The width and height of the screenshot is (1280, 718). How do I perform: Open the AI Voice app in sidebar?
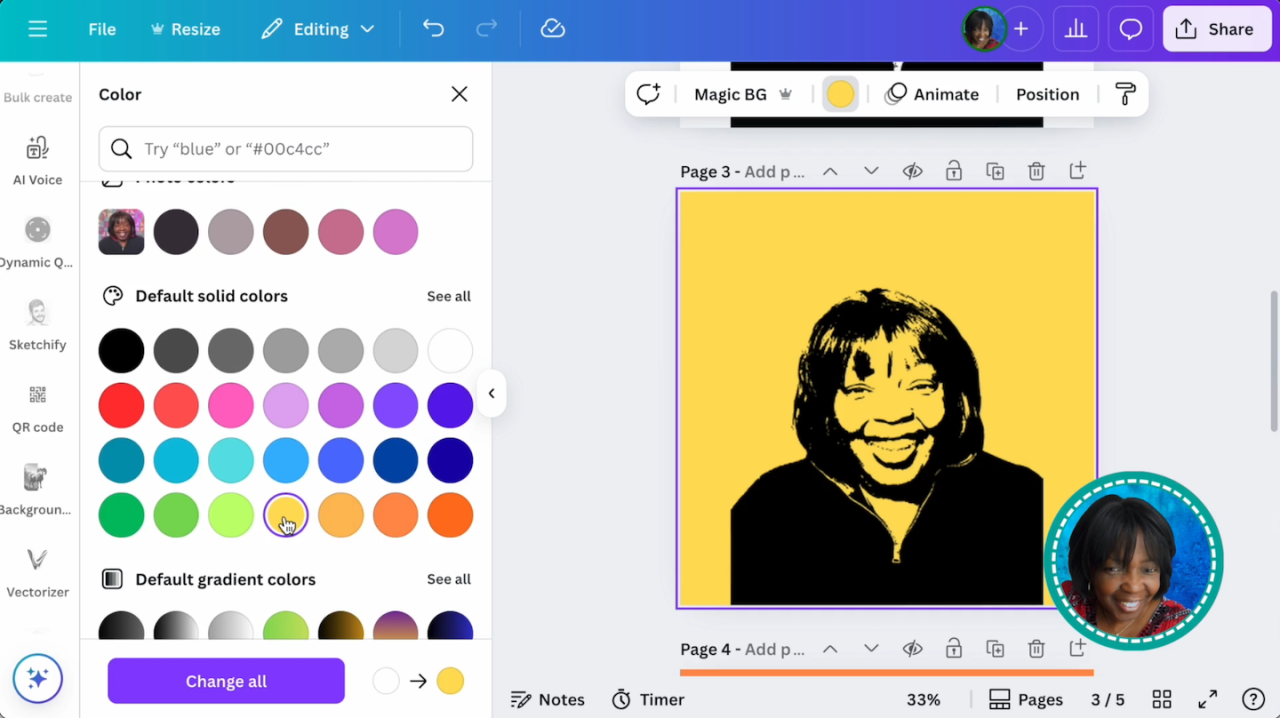[37, 160]
